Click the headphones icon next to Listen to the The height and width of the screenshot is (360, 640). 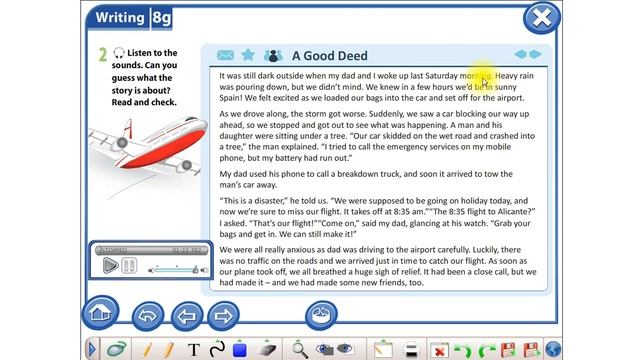click(119, 53)
